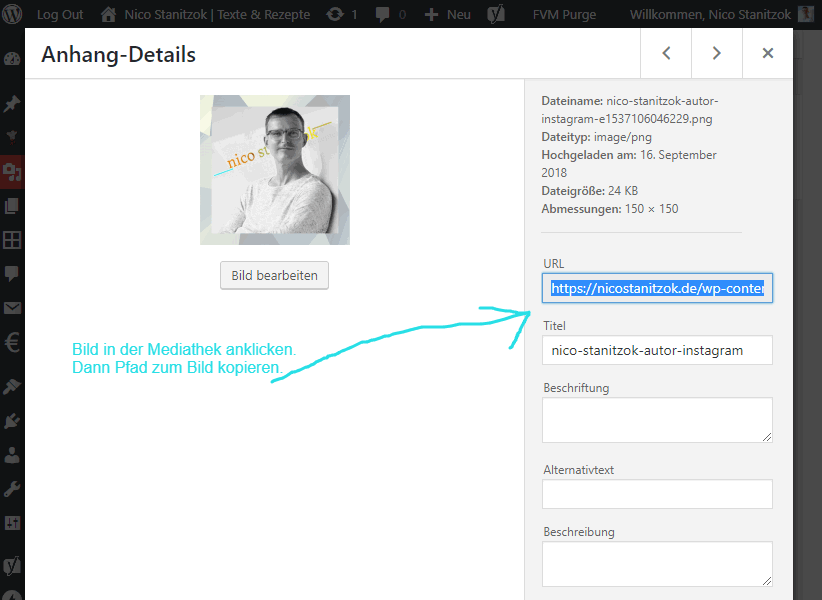This screenshot has width=822, height=600.
Task: Click into the Titel input field
Action: (x=657, y=350)
